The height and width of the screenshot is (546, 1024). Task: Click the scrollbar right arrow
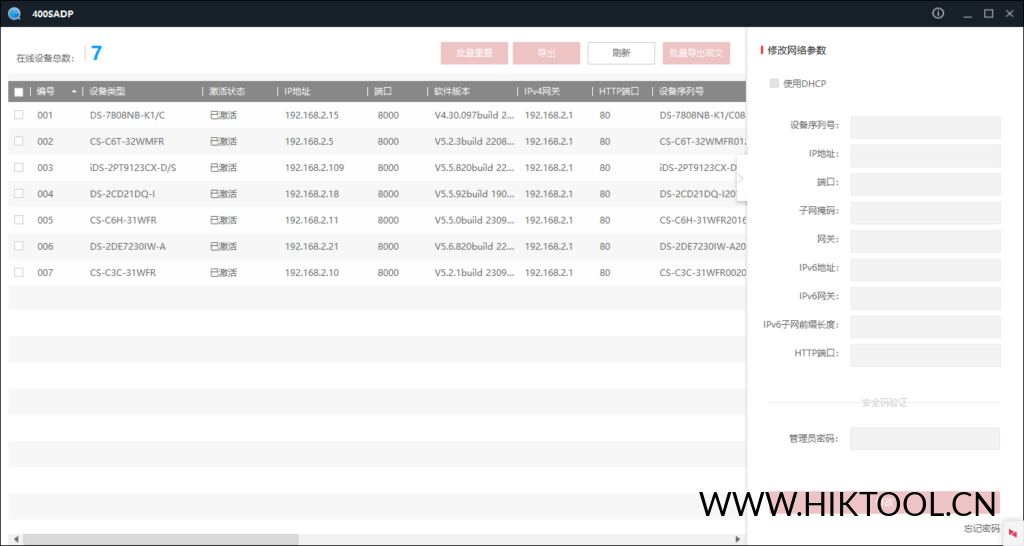[737, 539]
